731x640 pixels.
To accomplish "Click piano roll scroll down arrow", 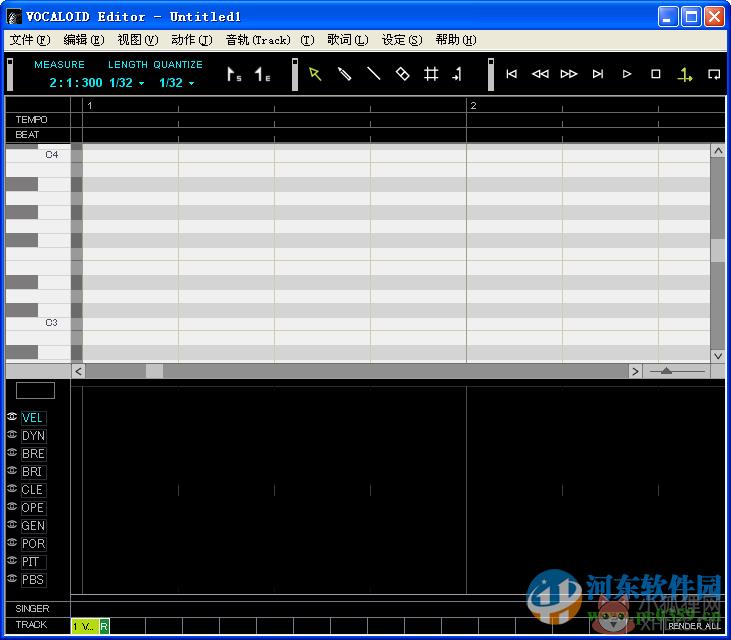I will click(718, 356).
